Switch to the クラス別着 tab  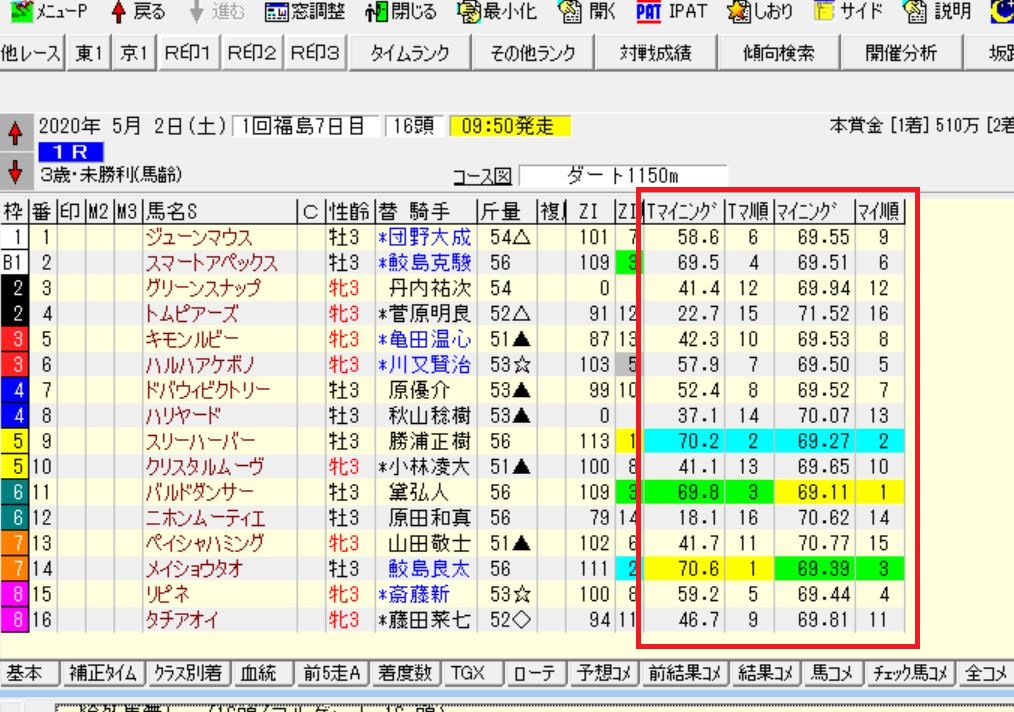pos(188,673)
